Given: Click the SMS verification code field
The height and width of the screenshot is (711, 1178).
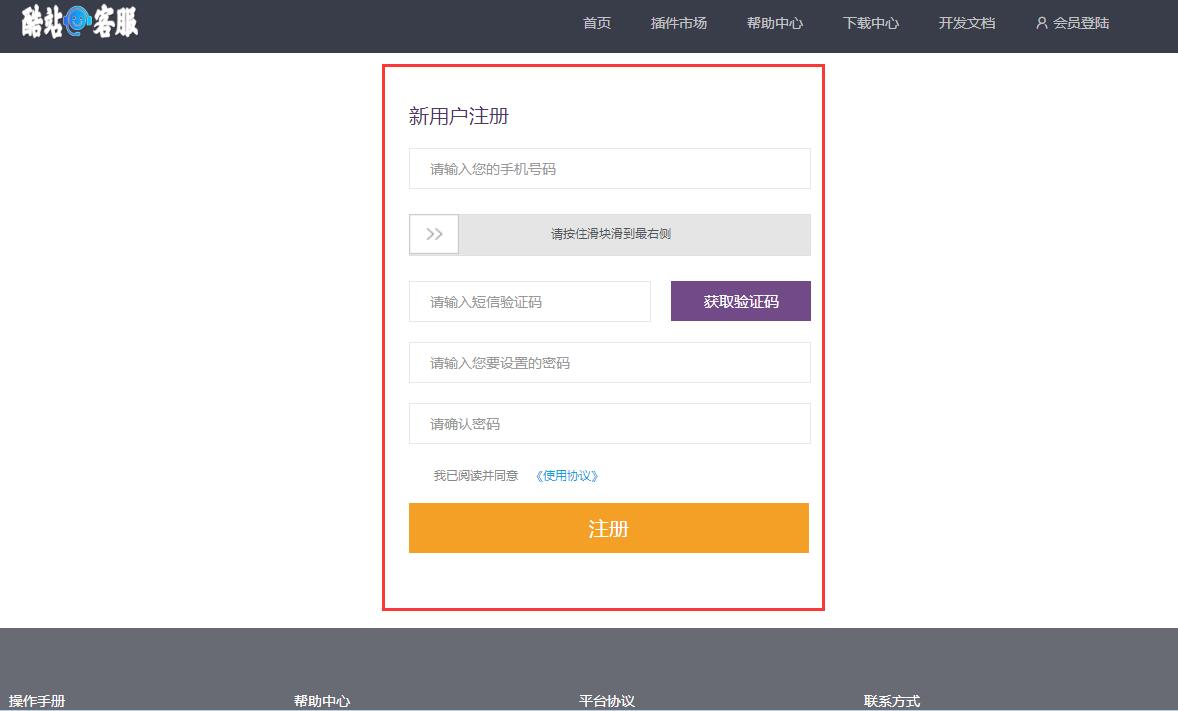Looking at the screenshot, I should 529,302.
